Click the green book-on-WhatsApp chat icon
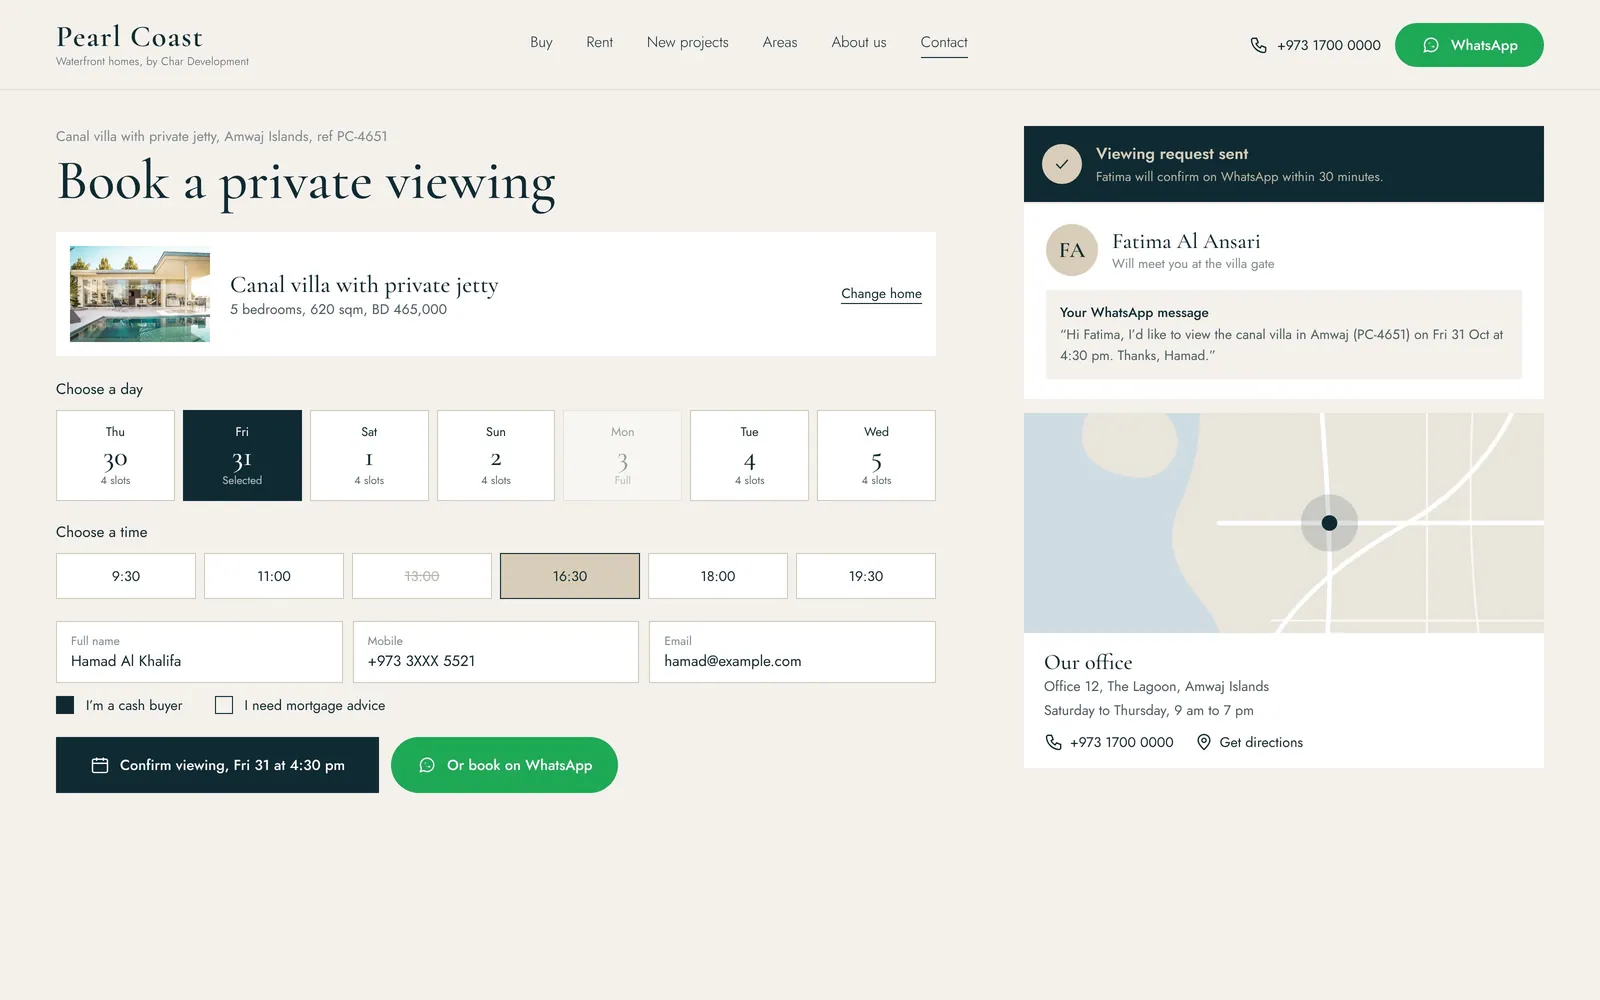The width and height of the screenshot is (1600, 1000). pyautogui.click(x=427, y=765)
